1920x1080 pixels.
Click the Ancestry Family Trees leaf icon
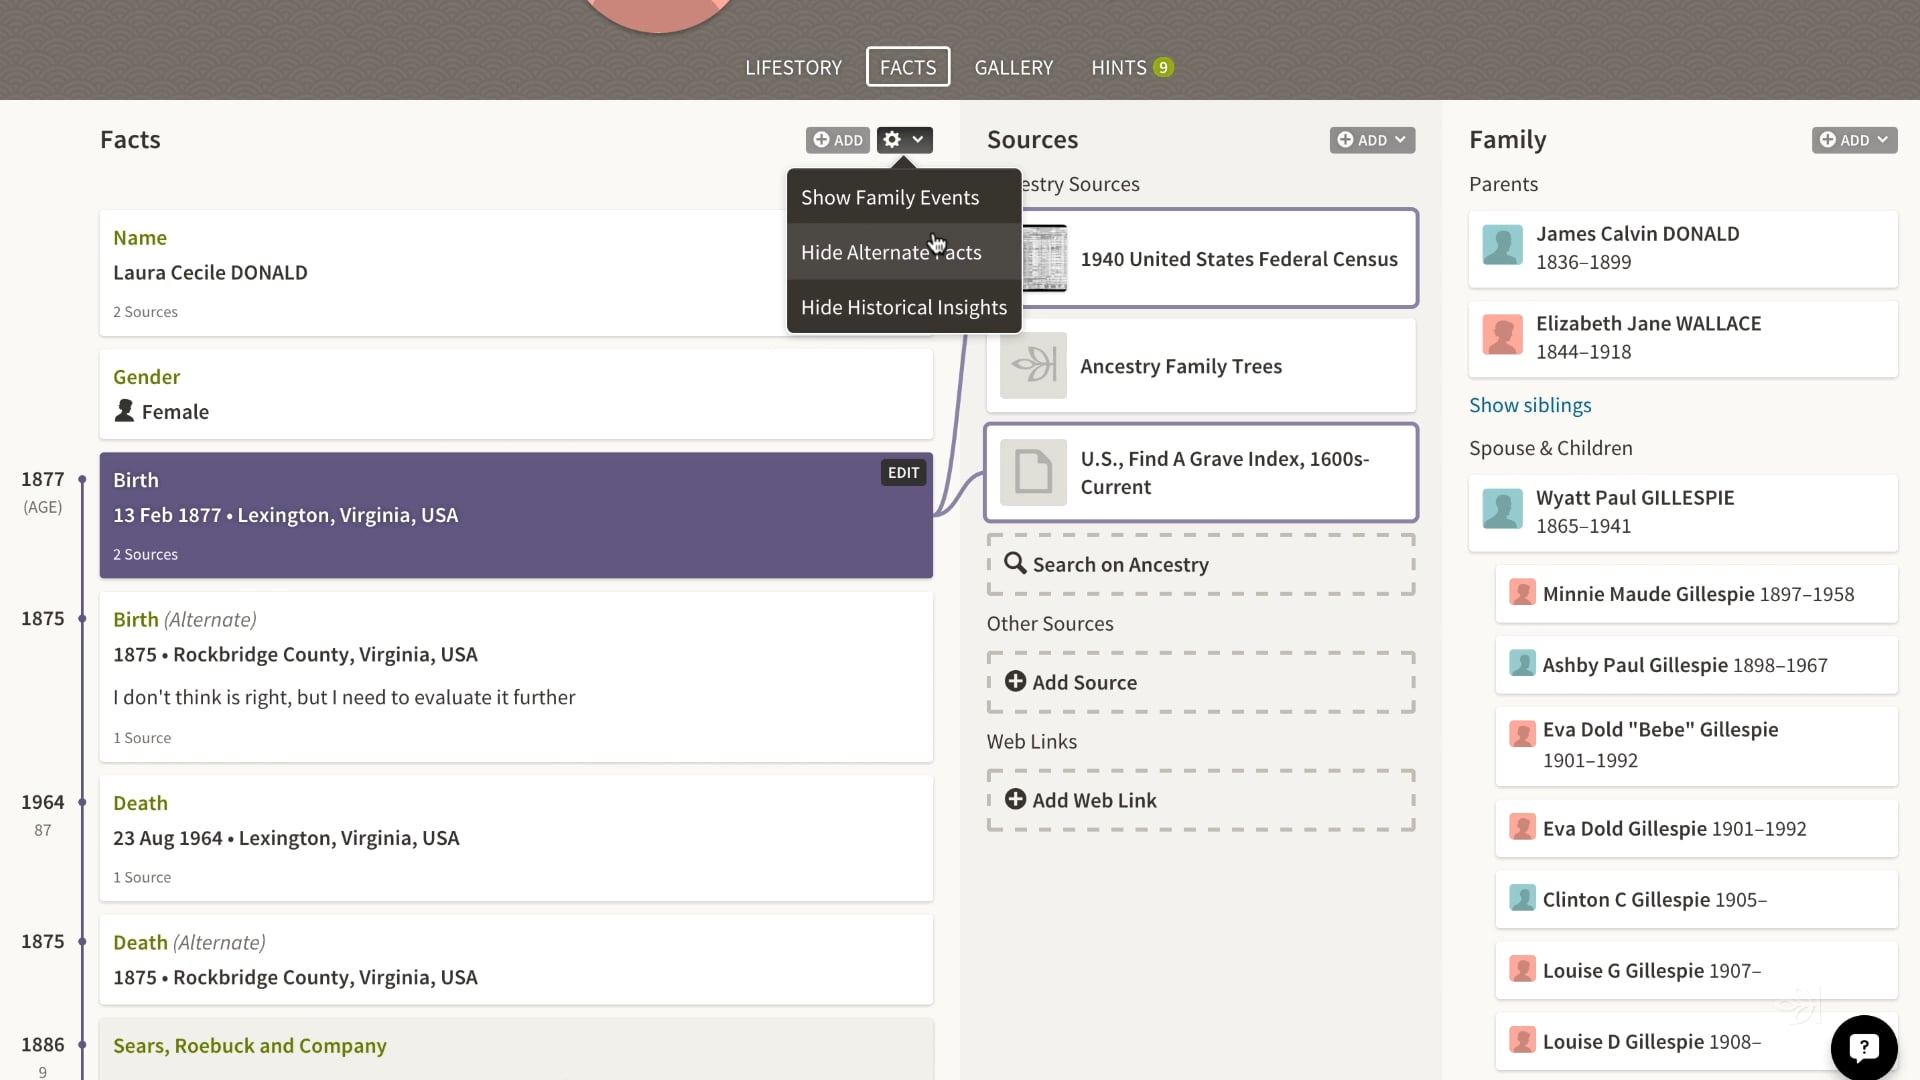point(1033,365)
